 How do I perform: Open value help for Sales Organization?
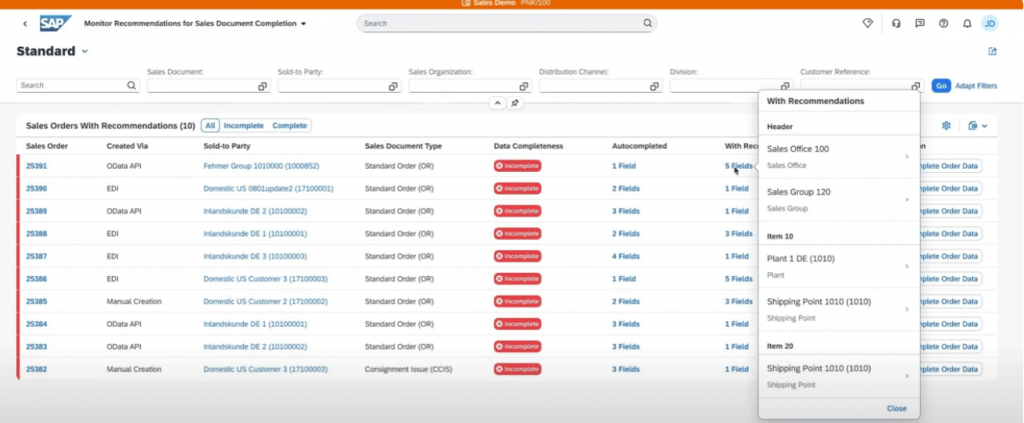click(524, 86)
